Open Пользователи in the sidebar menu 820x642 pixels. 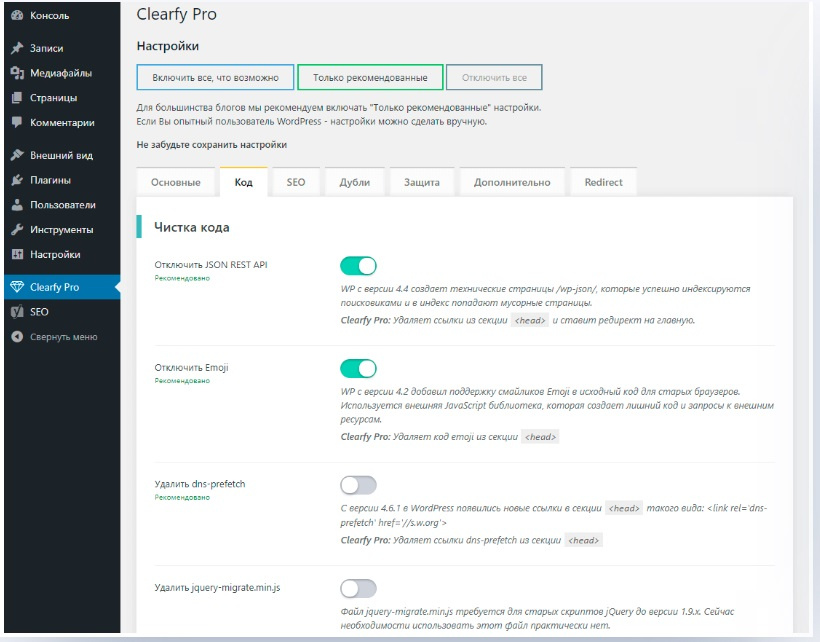point(62,205)
